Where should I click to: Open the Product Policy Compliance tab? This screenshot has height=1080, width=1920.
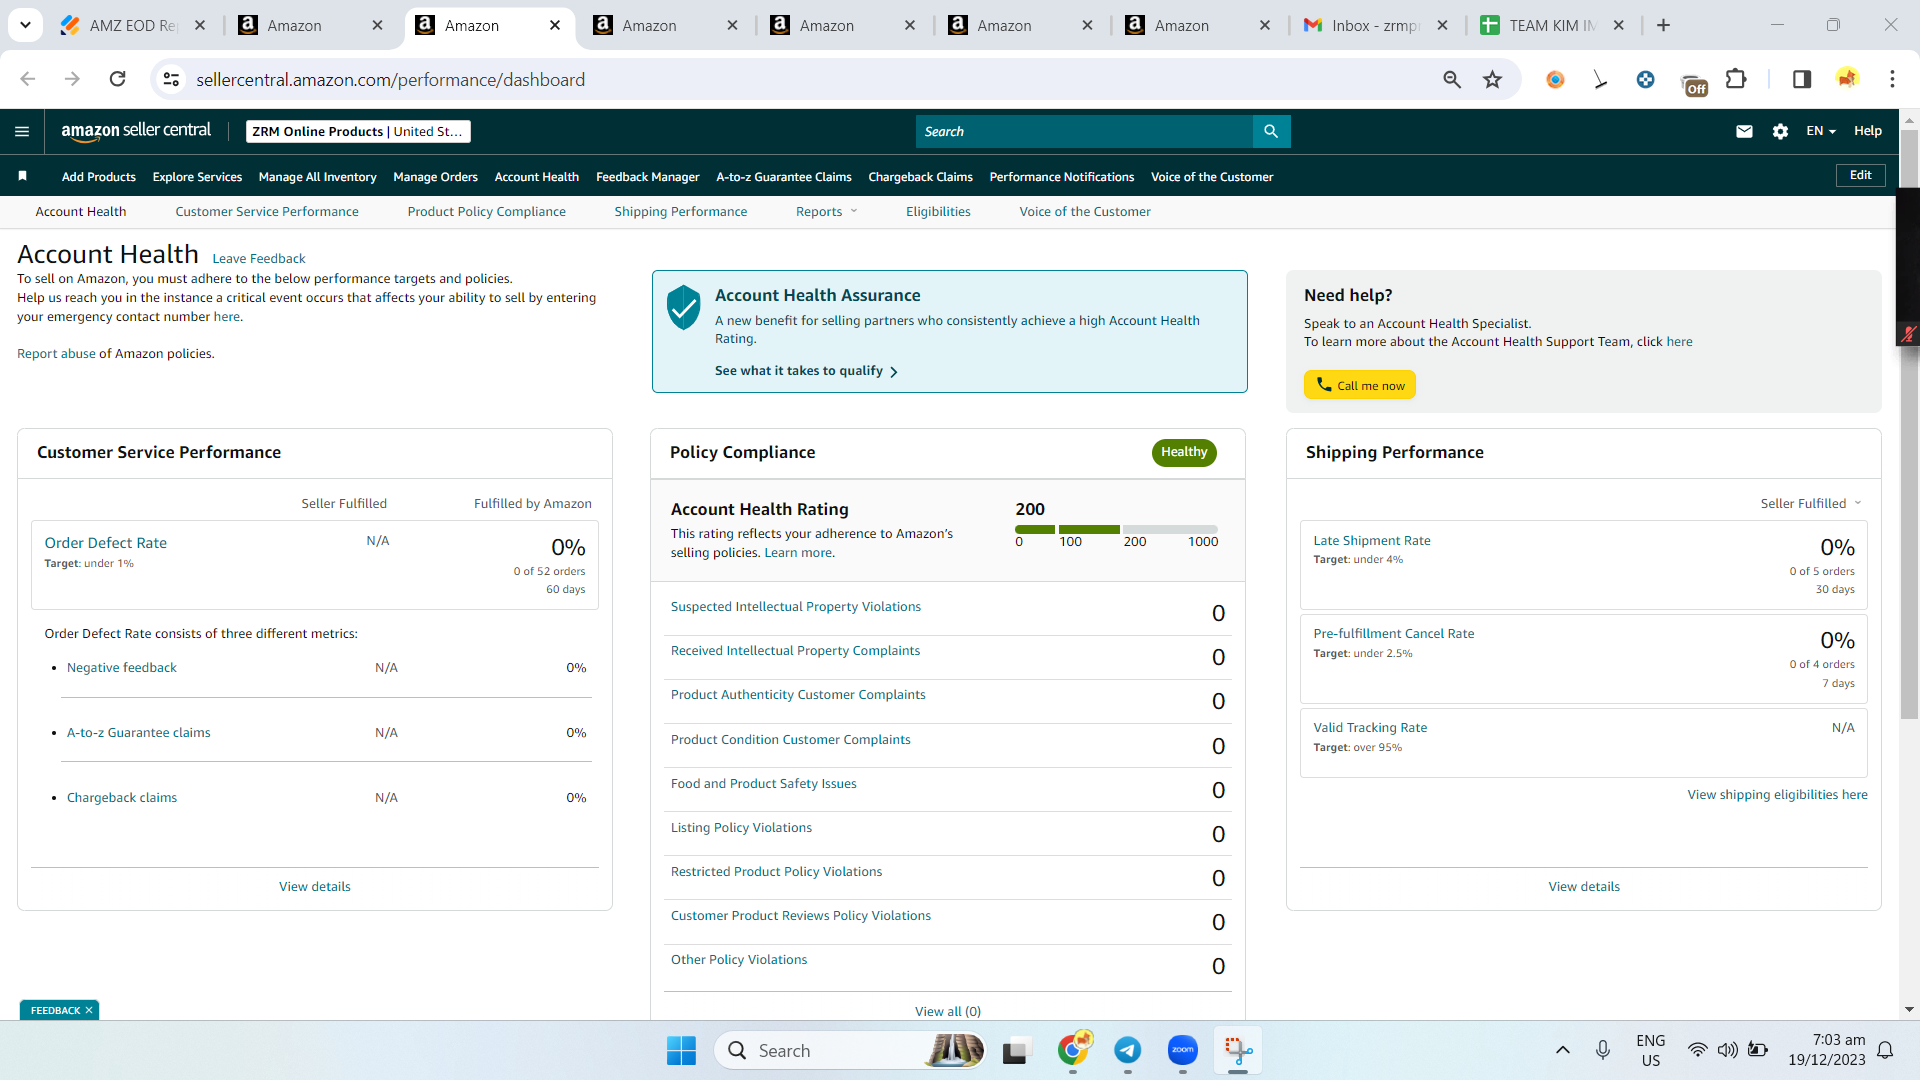pos(487,212)
